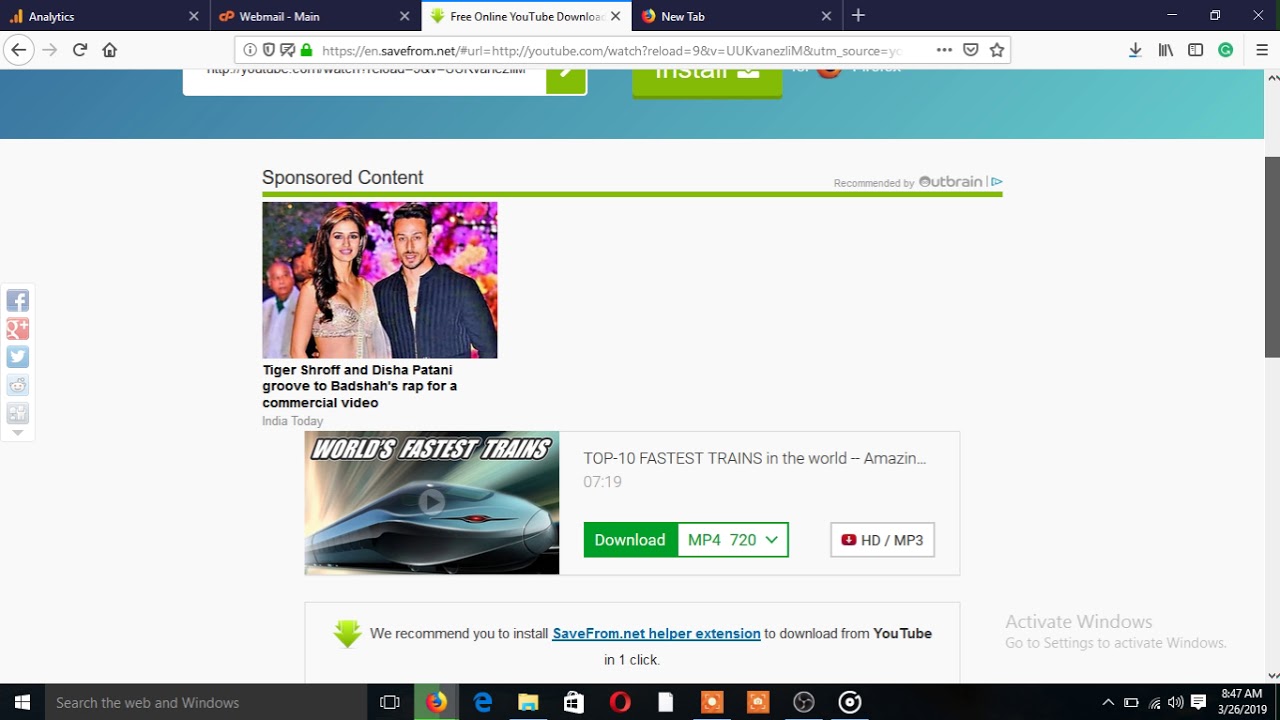
Task: Click the World's Fastest Trains video thumbnail
Action: pos(432,503)
